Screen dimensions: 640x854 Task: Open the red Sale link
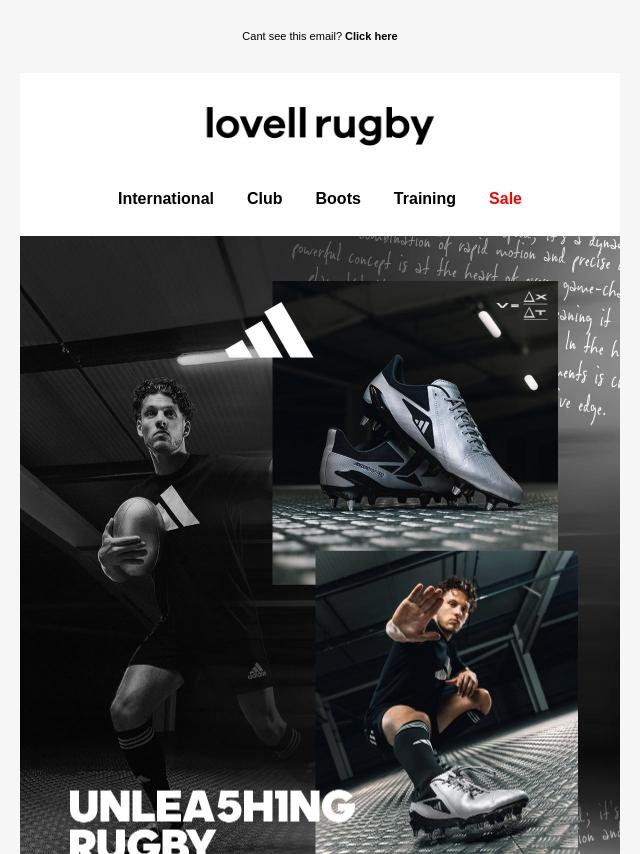pos(505,198)
